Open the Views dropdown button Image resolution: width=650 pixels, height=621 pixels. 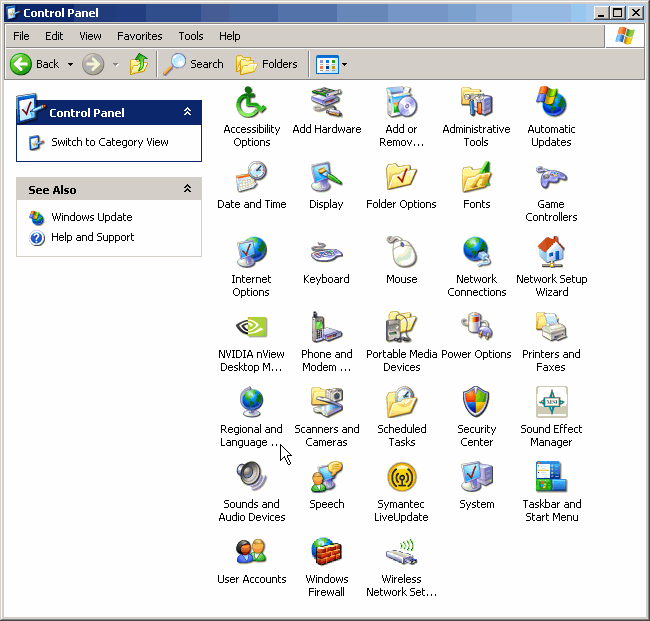tap(332, 64)
